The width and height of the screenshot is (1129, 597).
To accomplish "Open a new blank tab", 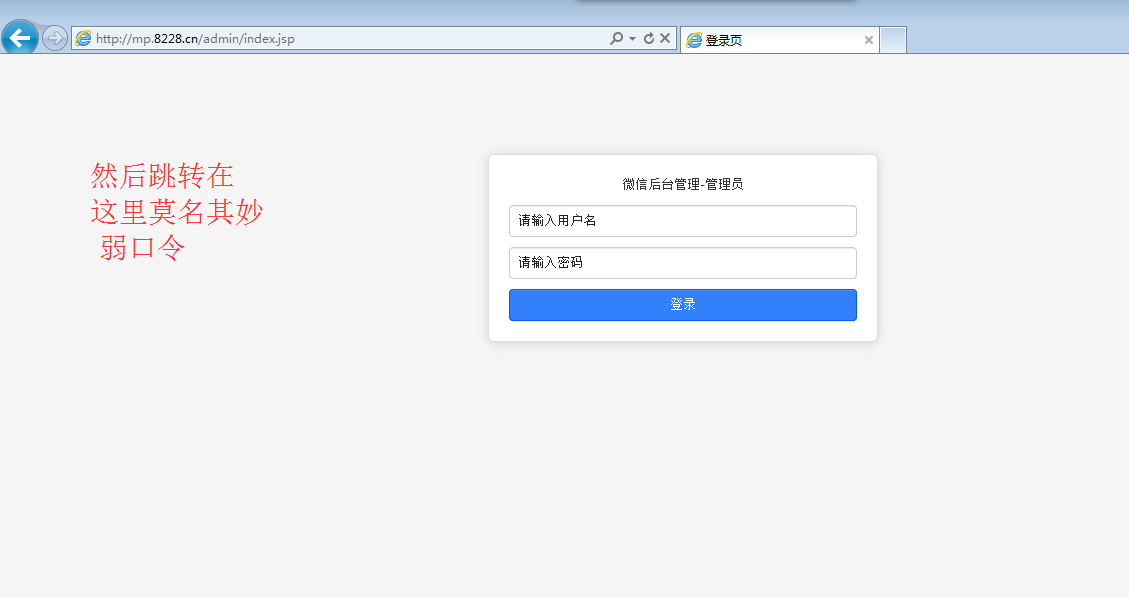I will tap(893, 40).
